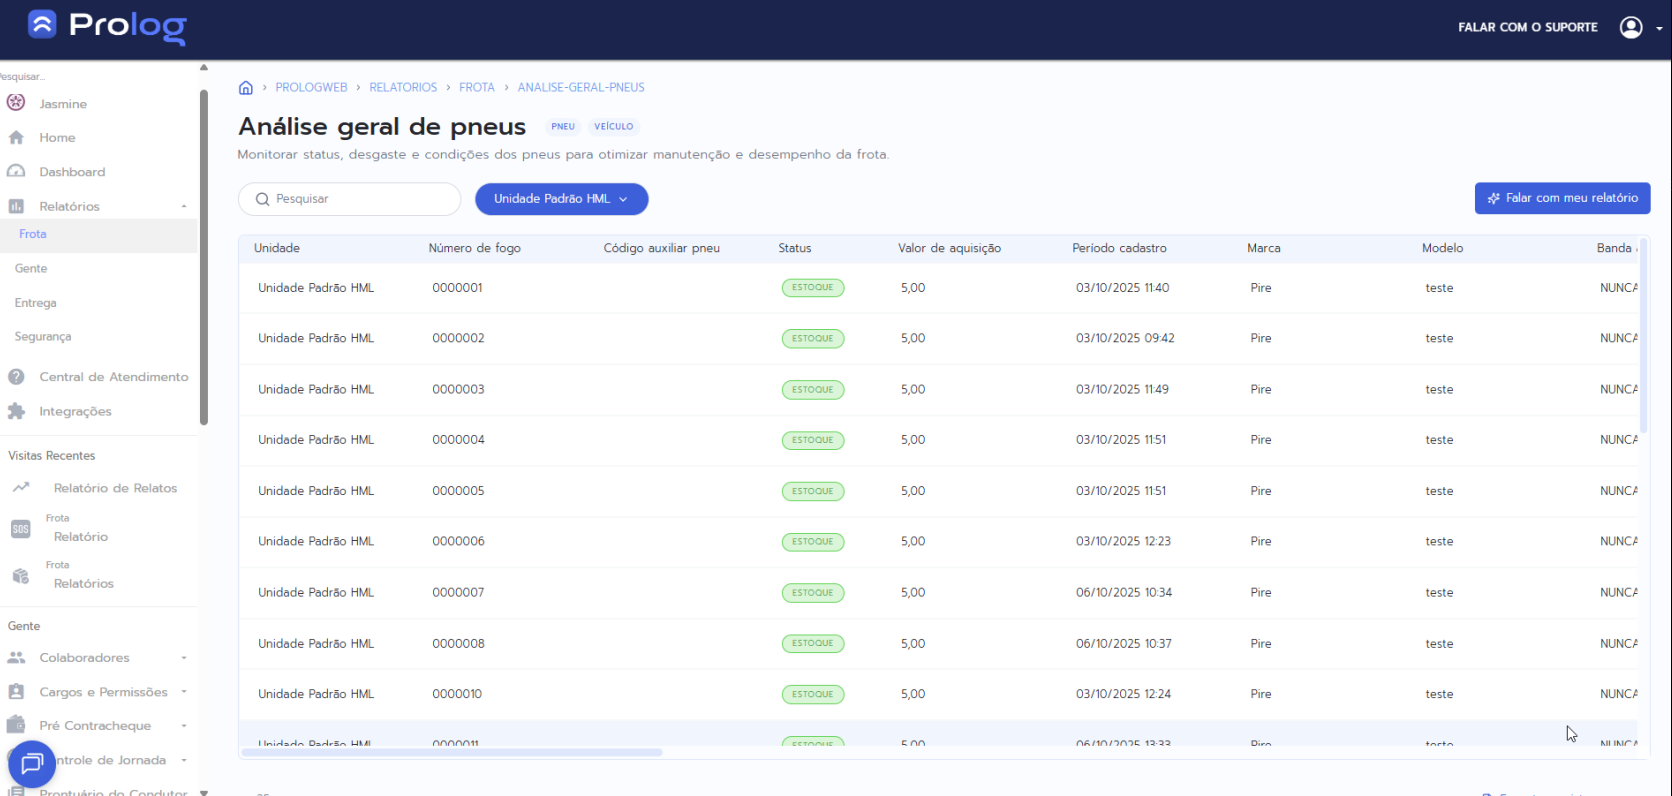Open Dashboard from the sidebar
This screenshot has width=1672, height=796.
tap(71, 172)
